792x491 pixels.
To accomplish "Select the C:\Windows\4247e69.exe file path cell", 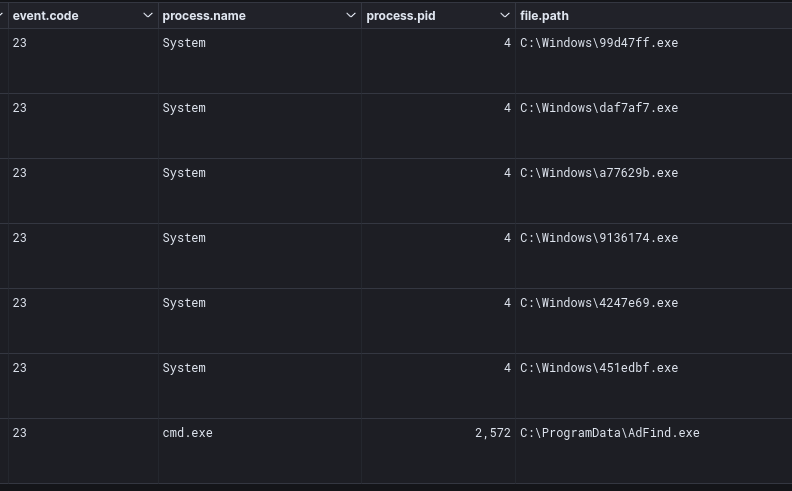I will (599, 303).
